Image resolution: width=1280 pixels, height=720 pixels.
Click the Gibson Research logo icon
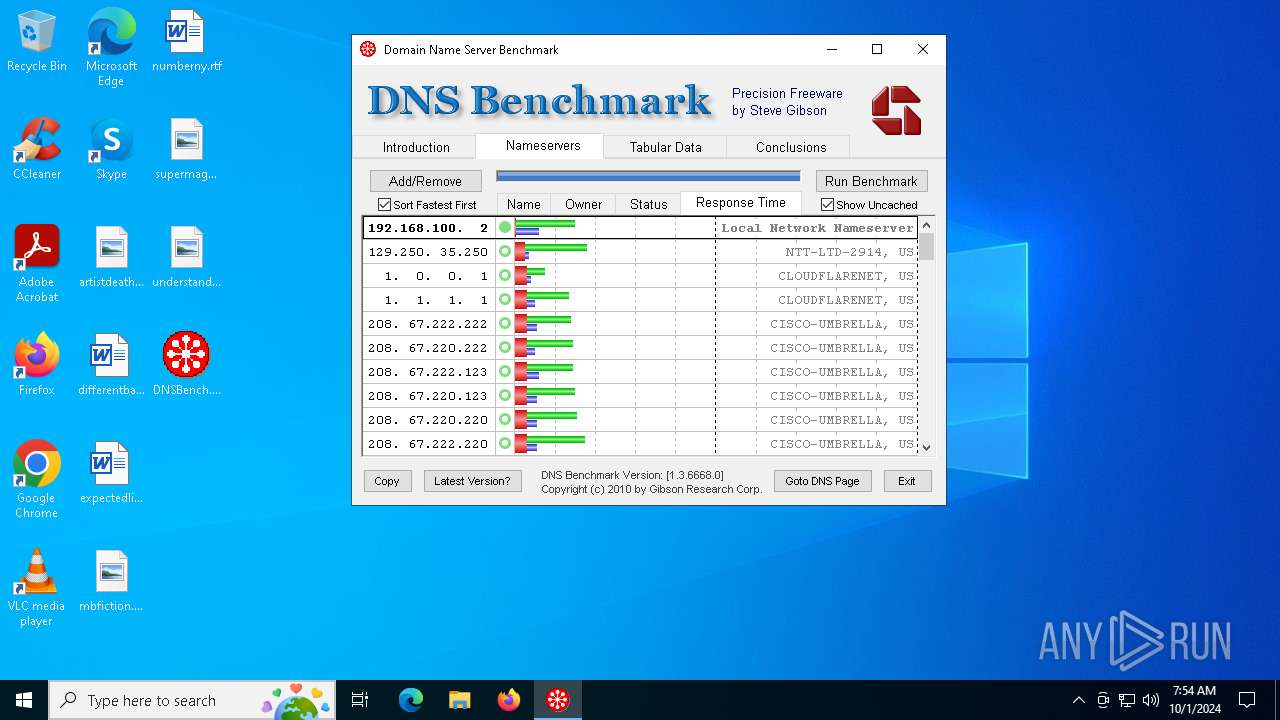[x=896, y=110]
